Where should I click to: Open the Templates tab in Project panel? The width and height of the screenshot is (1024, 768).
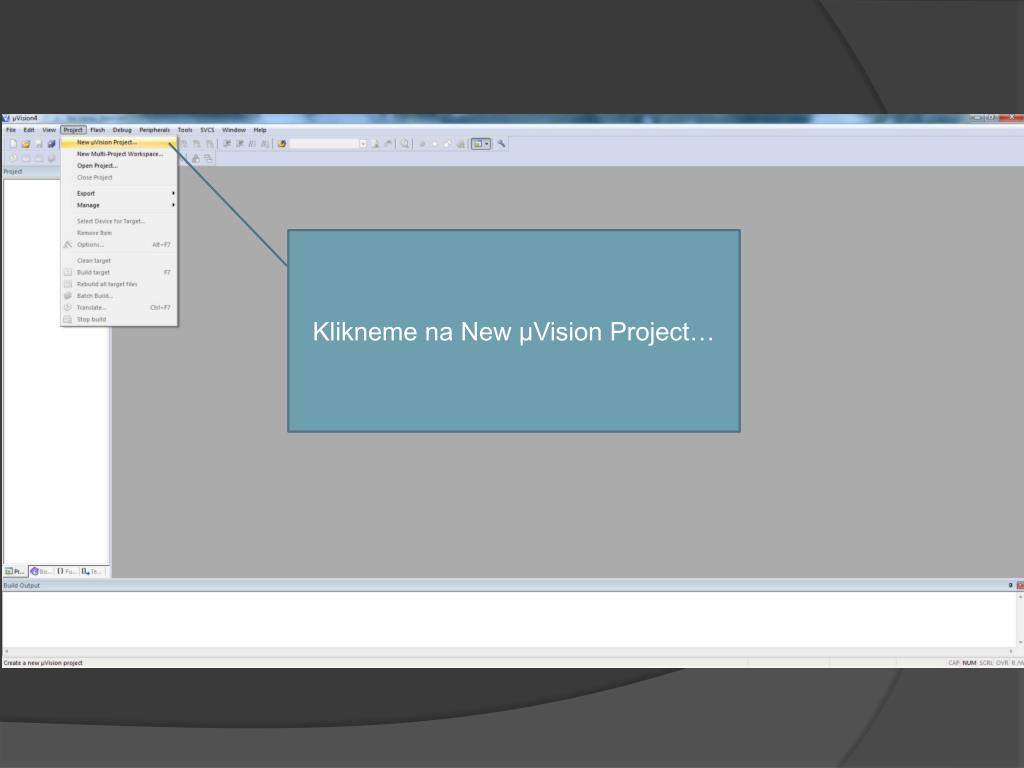point(92,571)
